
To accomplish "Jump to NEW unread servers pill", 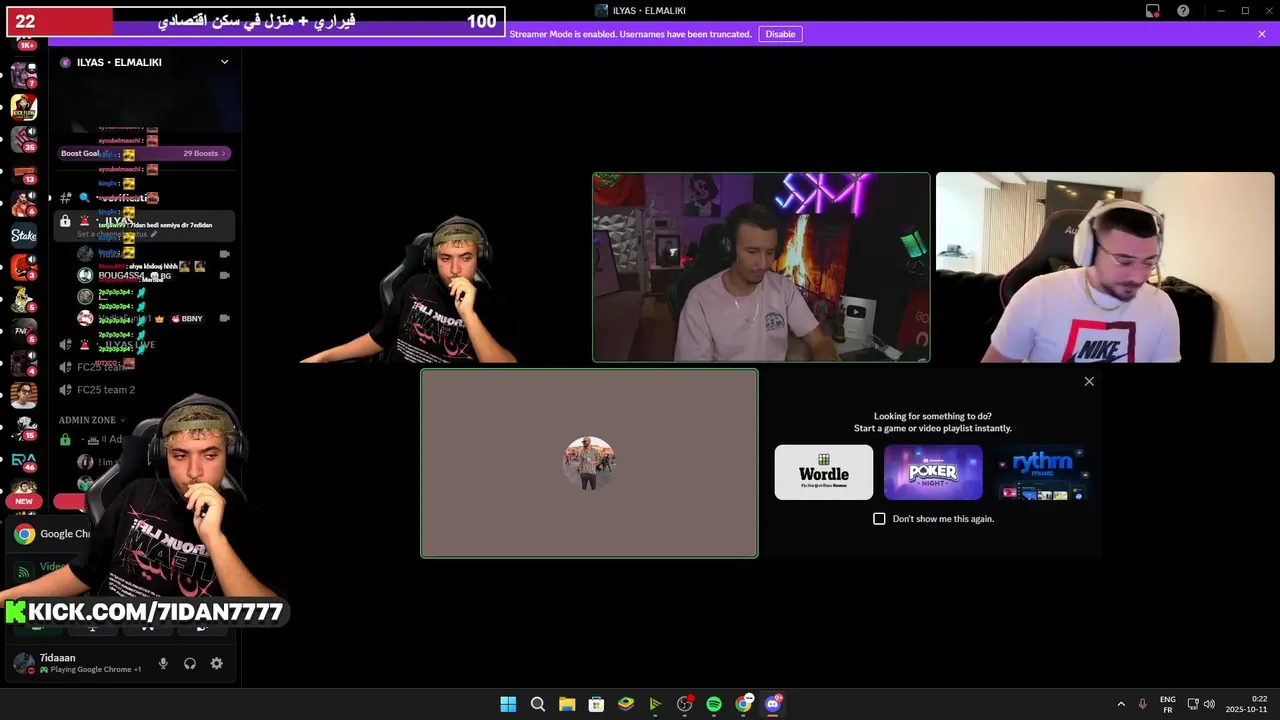I will point(24,501).
